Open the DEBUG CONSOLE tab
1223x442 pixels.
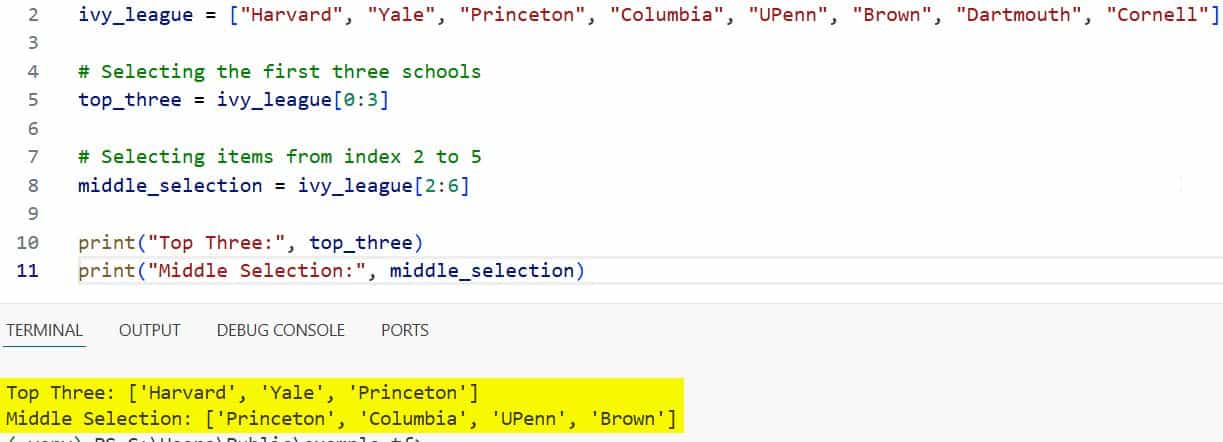(280, 330)
